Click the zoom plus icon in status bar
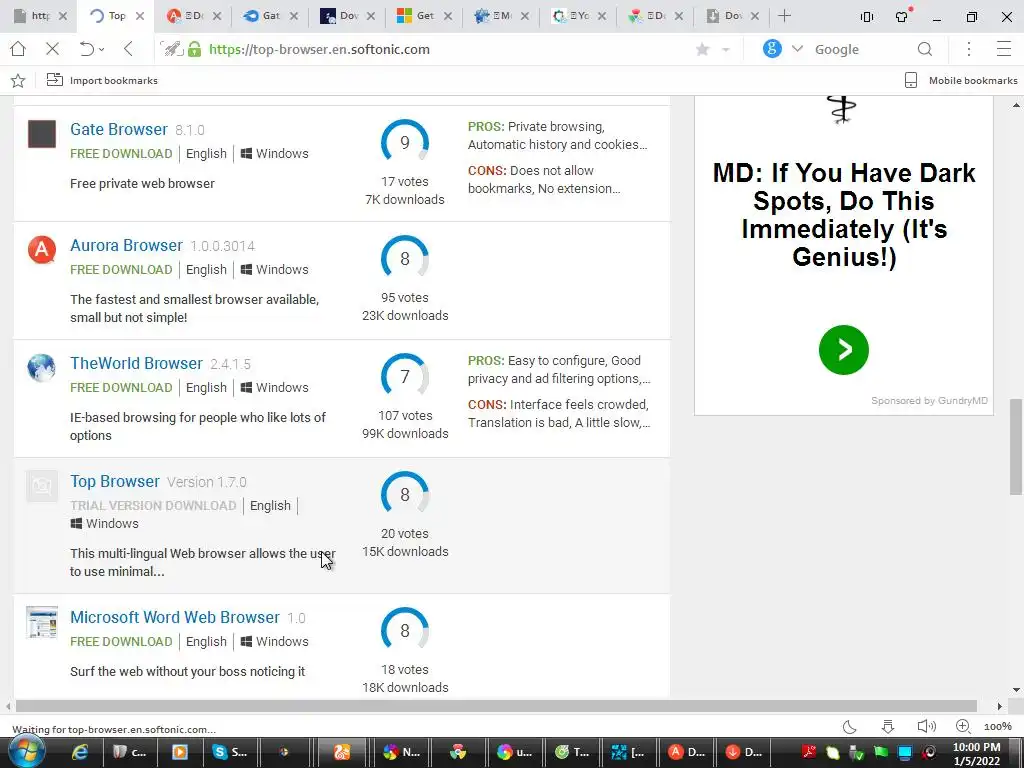Image resolution: width=1024 pixels, height=768 pixels. coord(963,726)
